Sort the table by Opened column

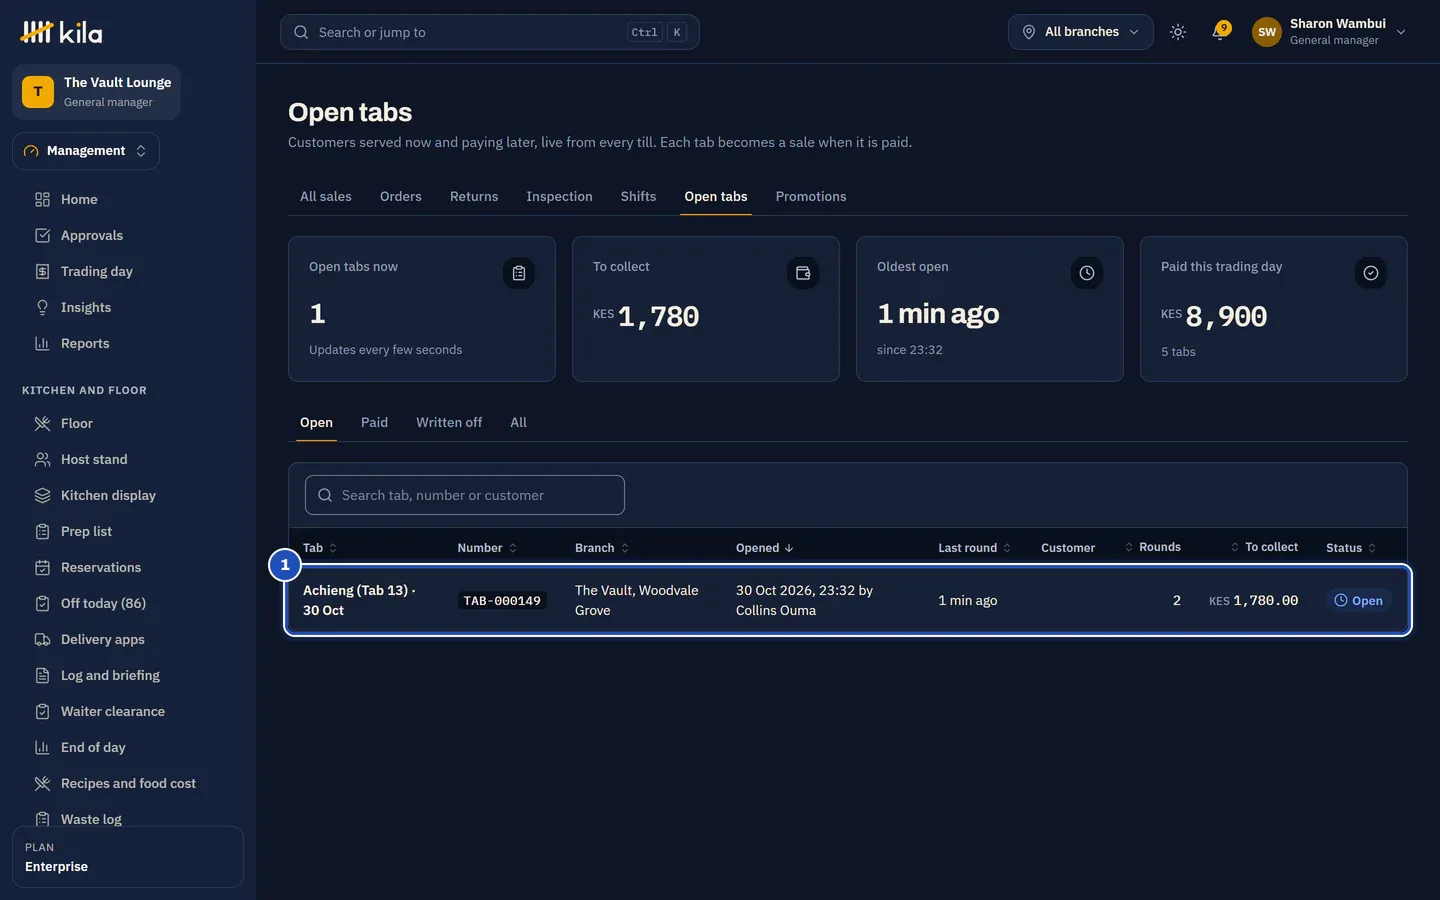(764, 548)
